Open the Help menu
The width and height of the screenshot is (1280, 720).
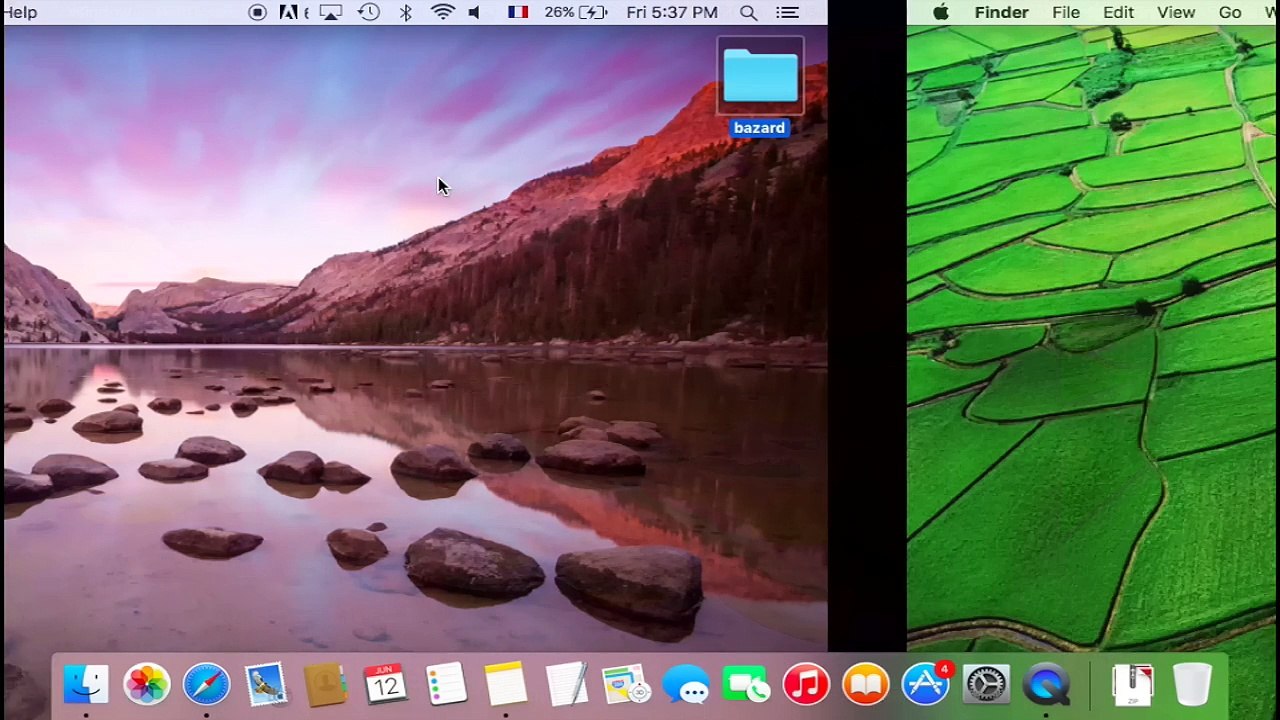20,12
